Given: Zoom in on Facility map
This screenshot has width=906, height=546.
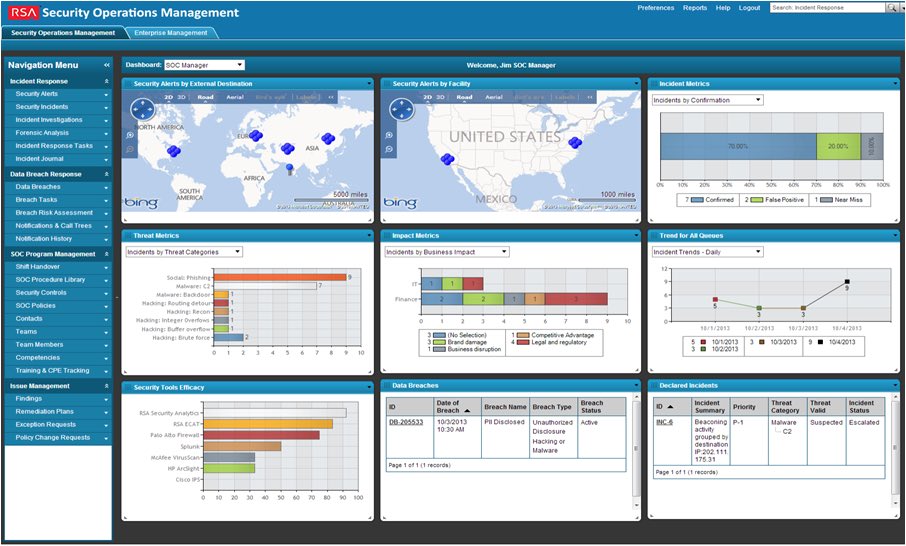Looking at the screenshot, I should point(389,135).
